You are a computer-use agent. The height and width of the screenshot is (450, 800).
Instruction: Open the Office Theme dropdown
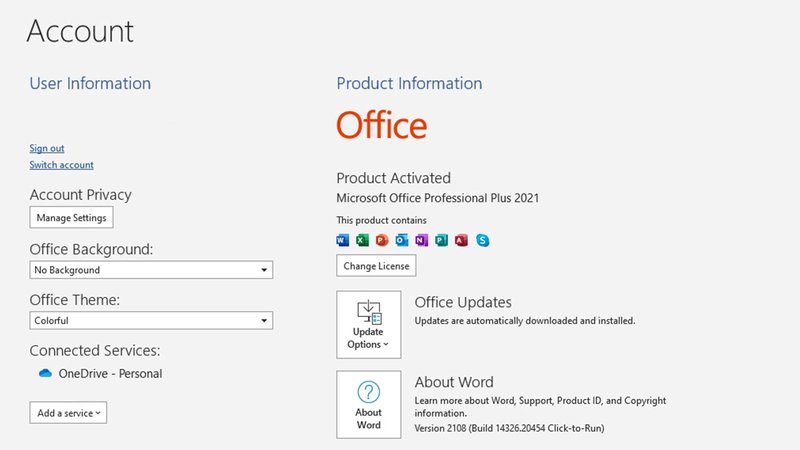tap(150, 321)
